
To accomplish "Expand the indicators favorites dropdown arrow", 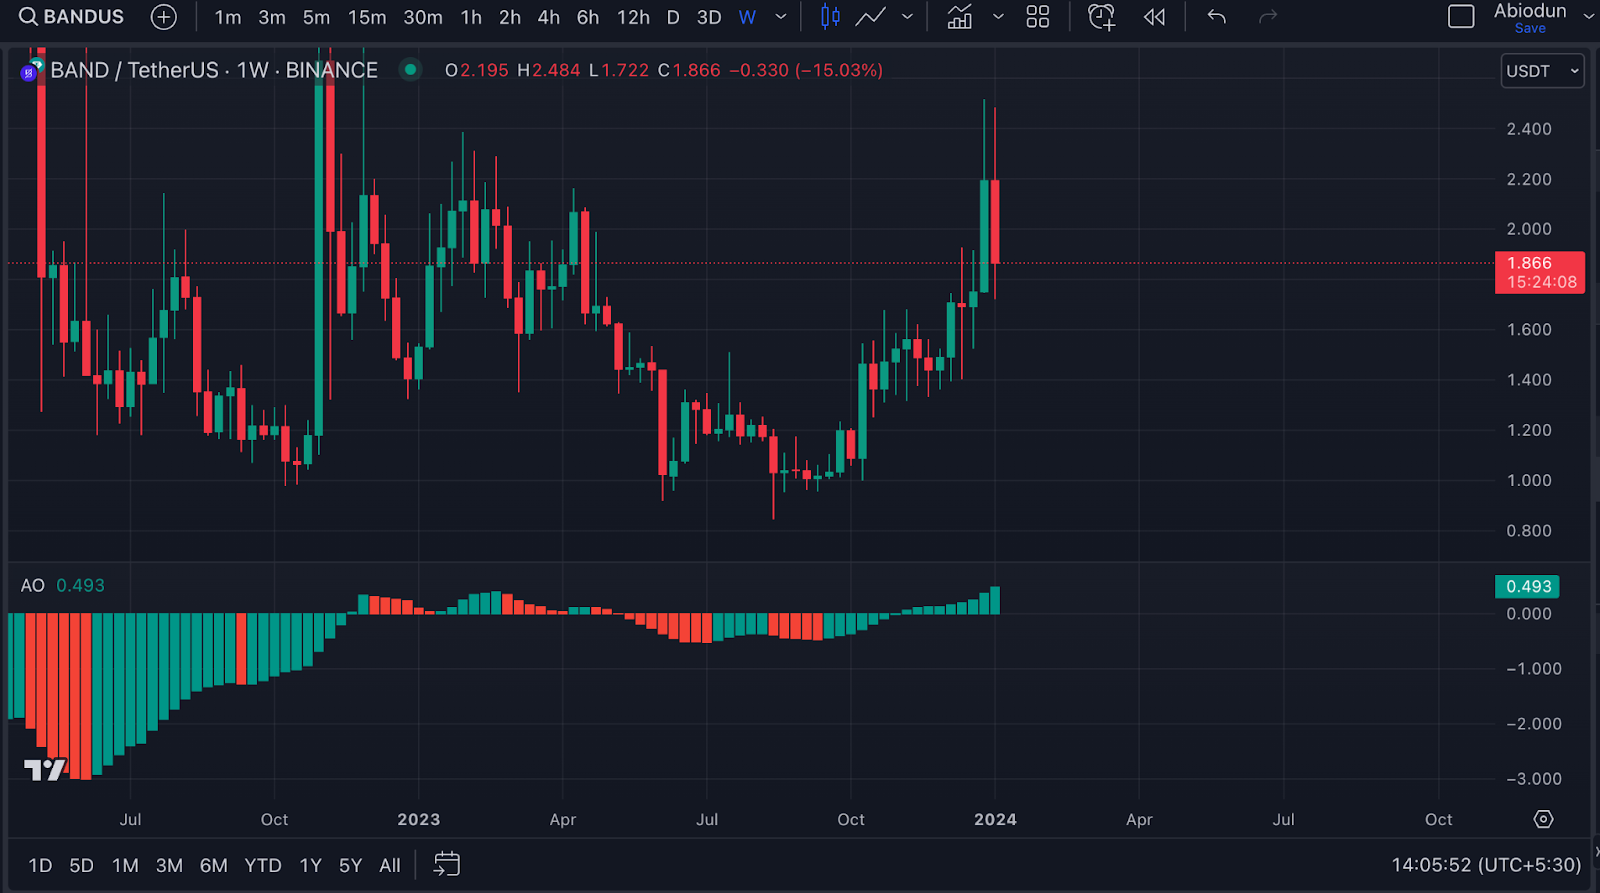I will pyautogui.click(x=998, y=17).
